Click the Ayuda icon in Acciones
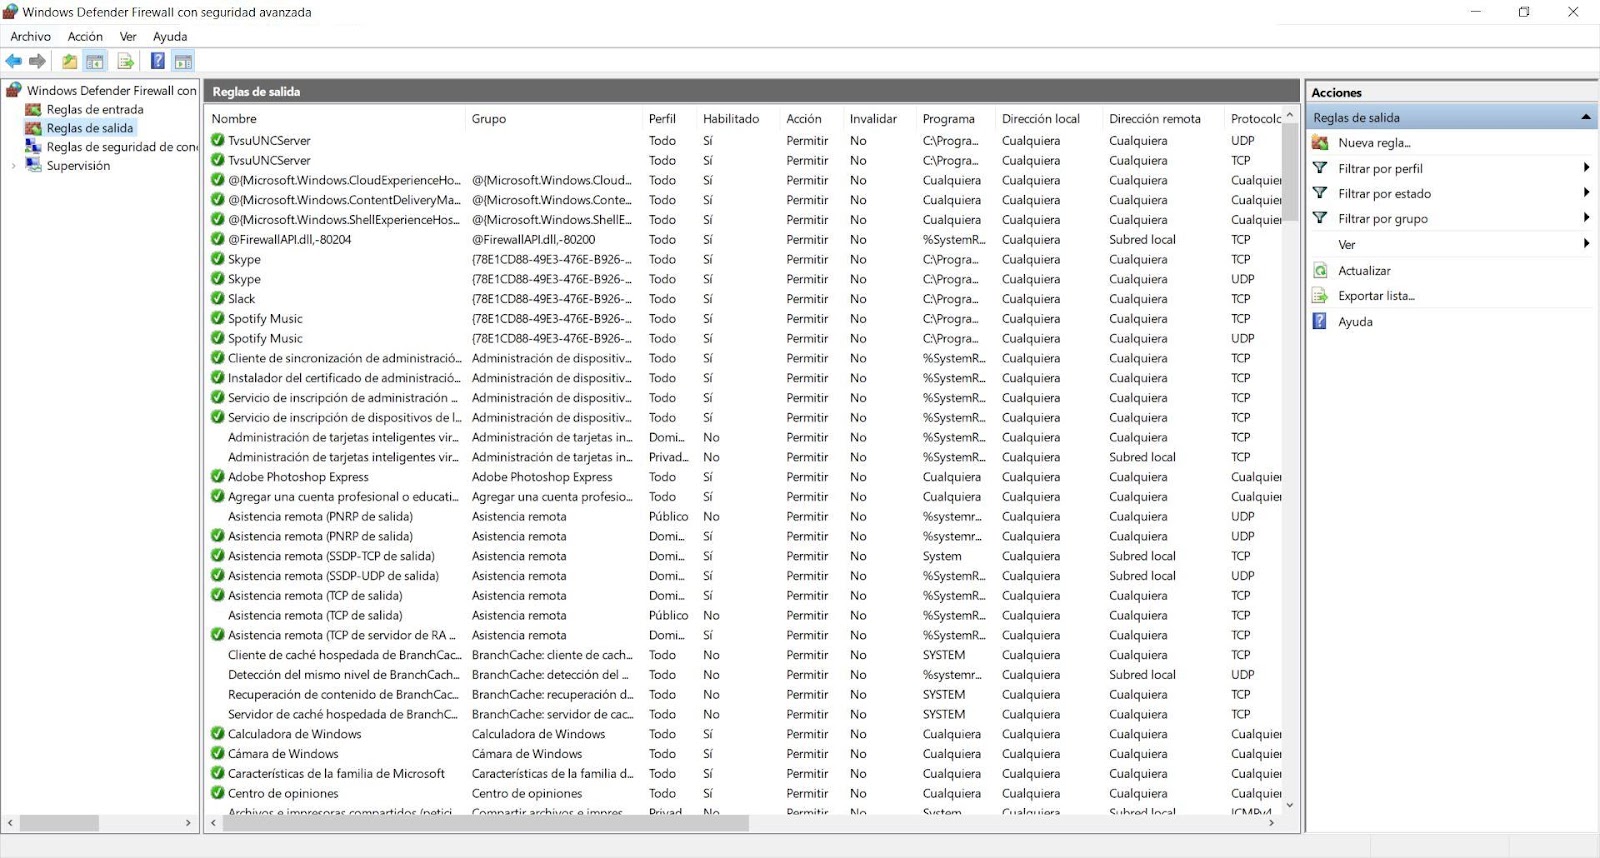 (x=1320, y=322)
